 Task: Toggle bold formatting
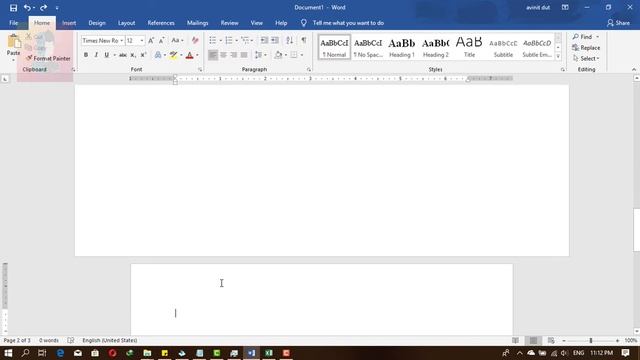tap(86, 55)
